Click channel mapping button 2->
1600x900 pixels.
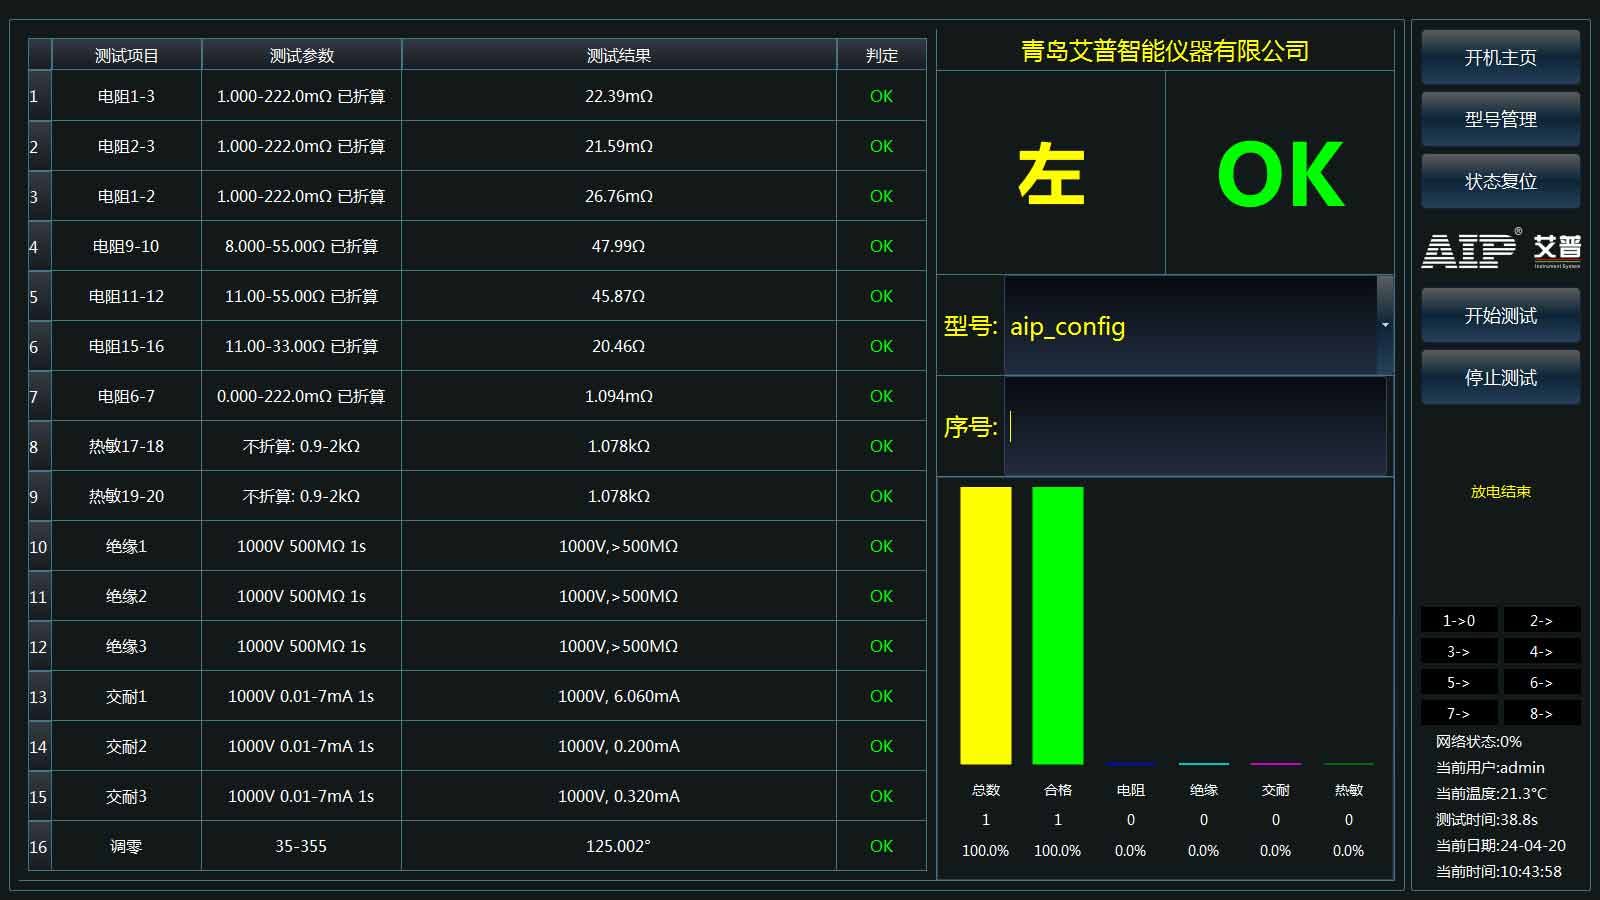[1542, 620]
